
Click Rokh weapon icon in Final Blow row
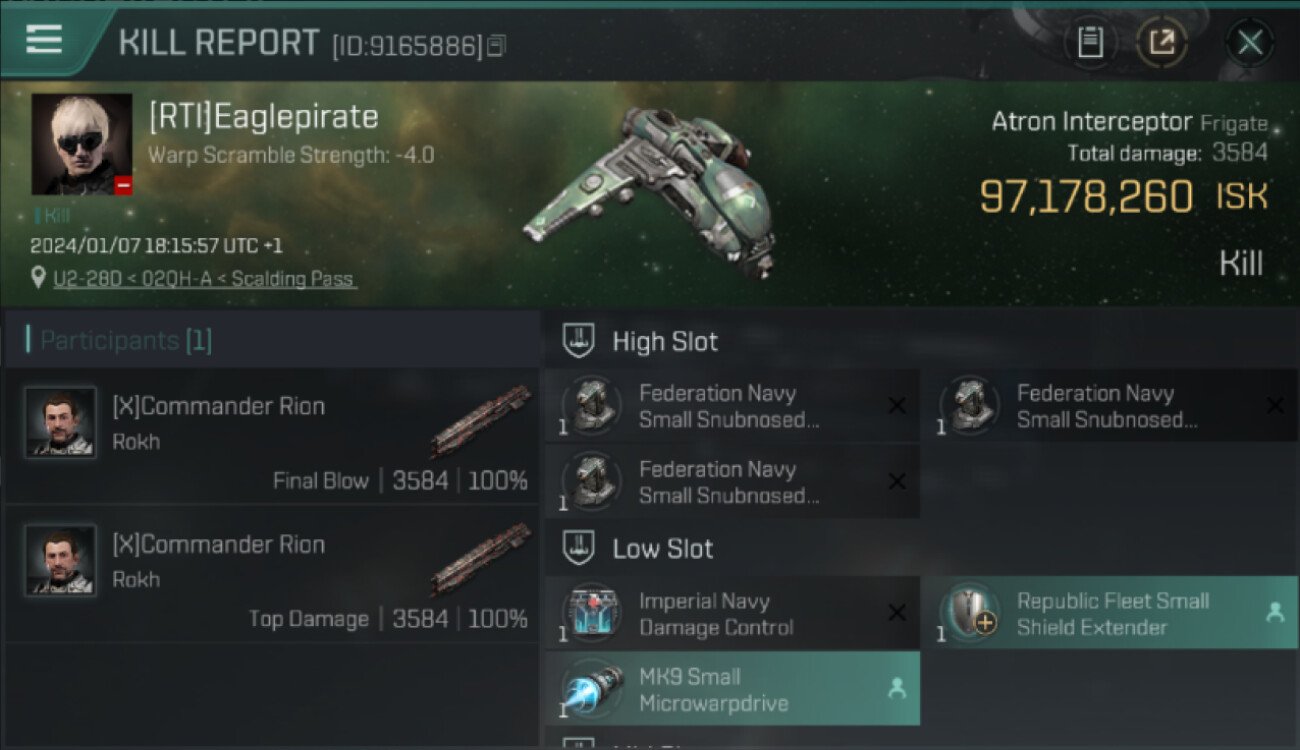point(481,420)
